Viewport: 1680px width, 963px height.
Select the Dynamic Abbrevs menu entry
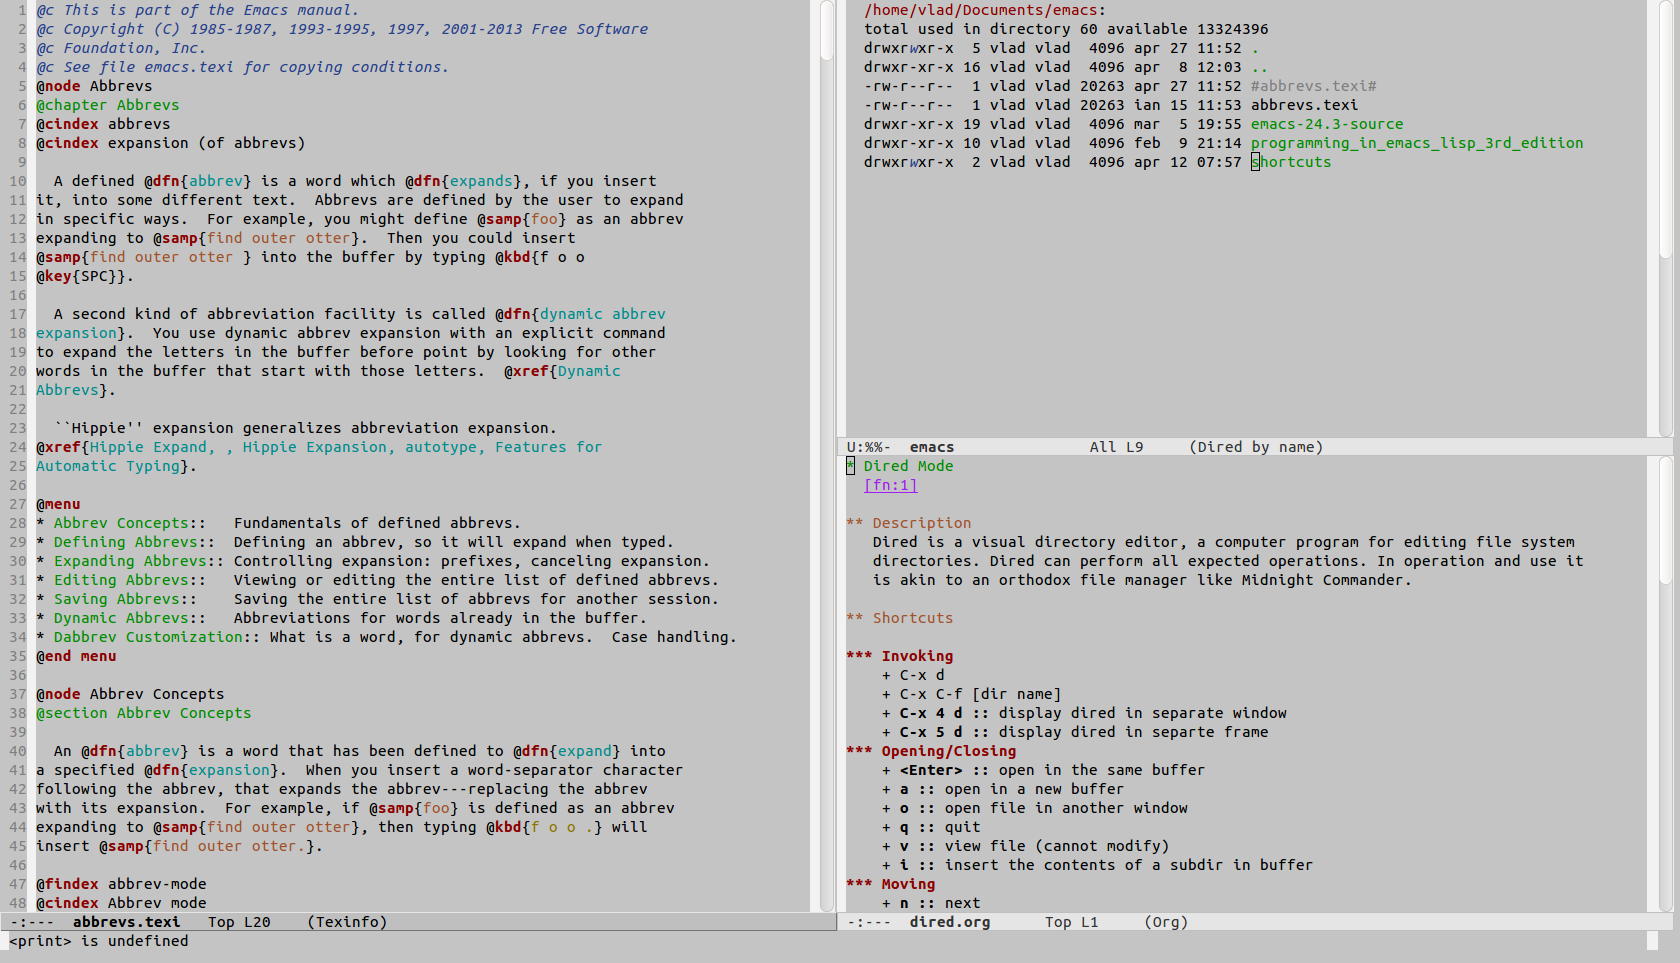(121, 618)
